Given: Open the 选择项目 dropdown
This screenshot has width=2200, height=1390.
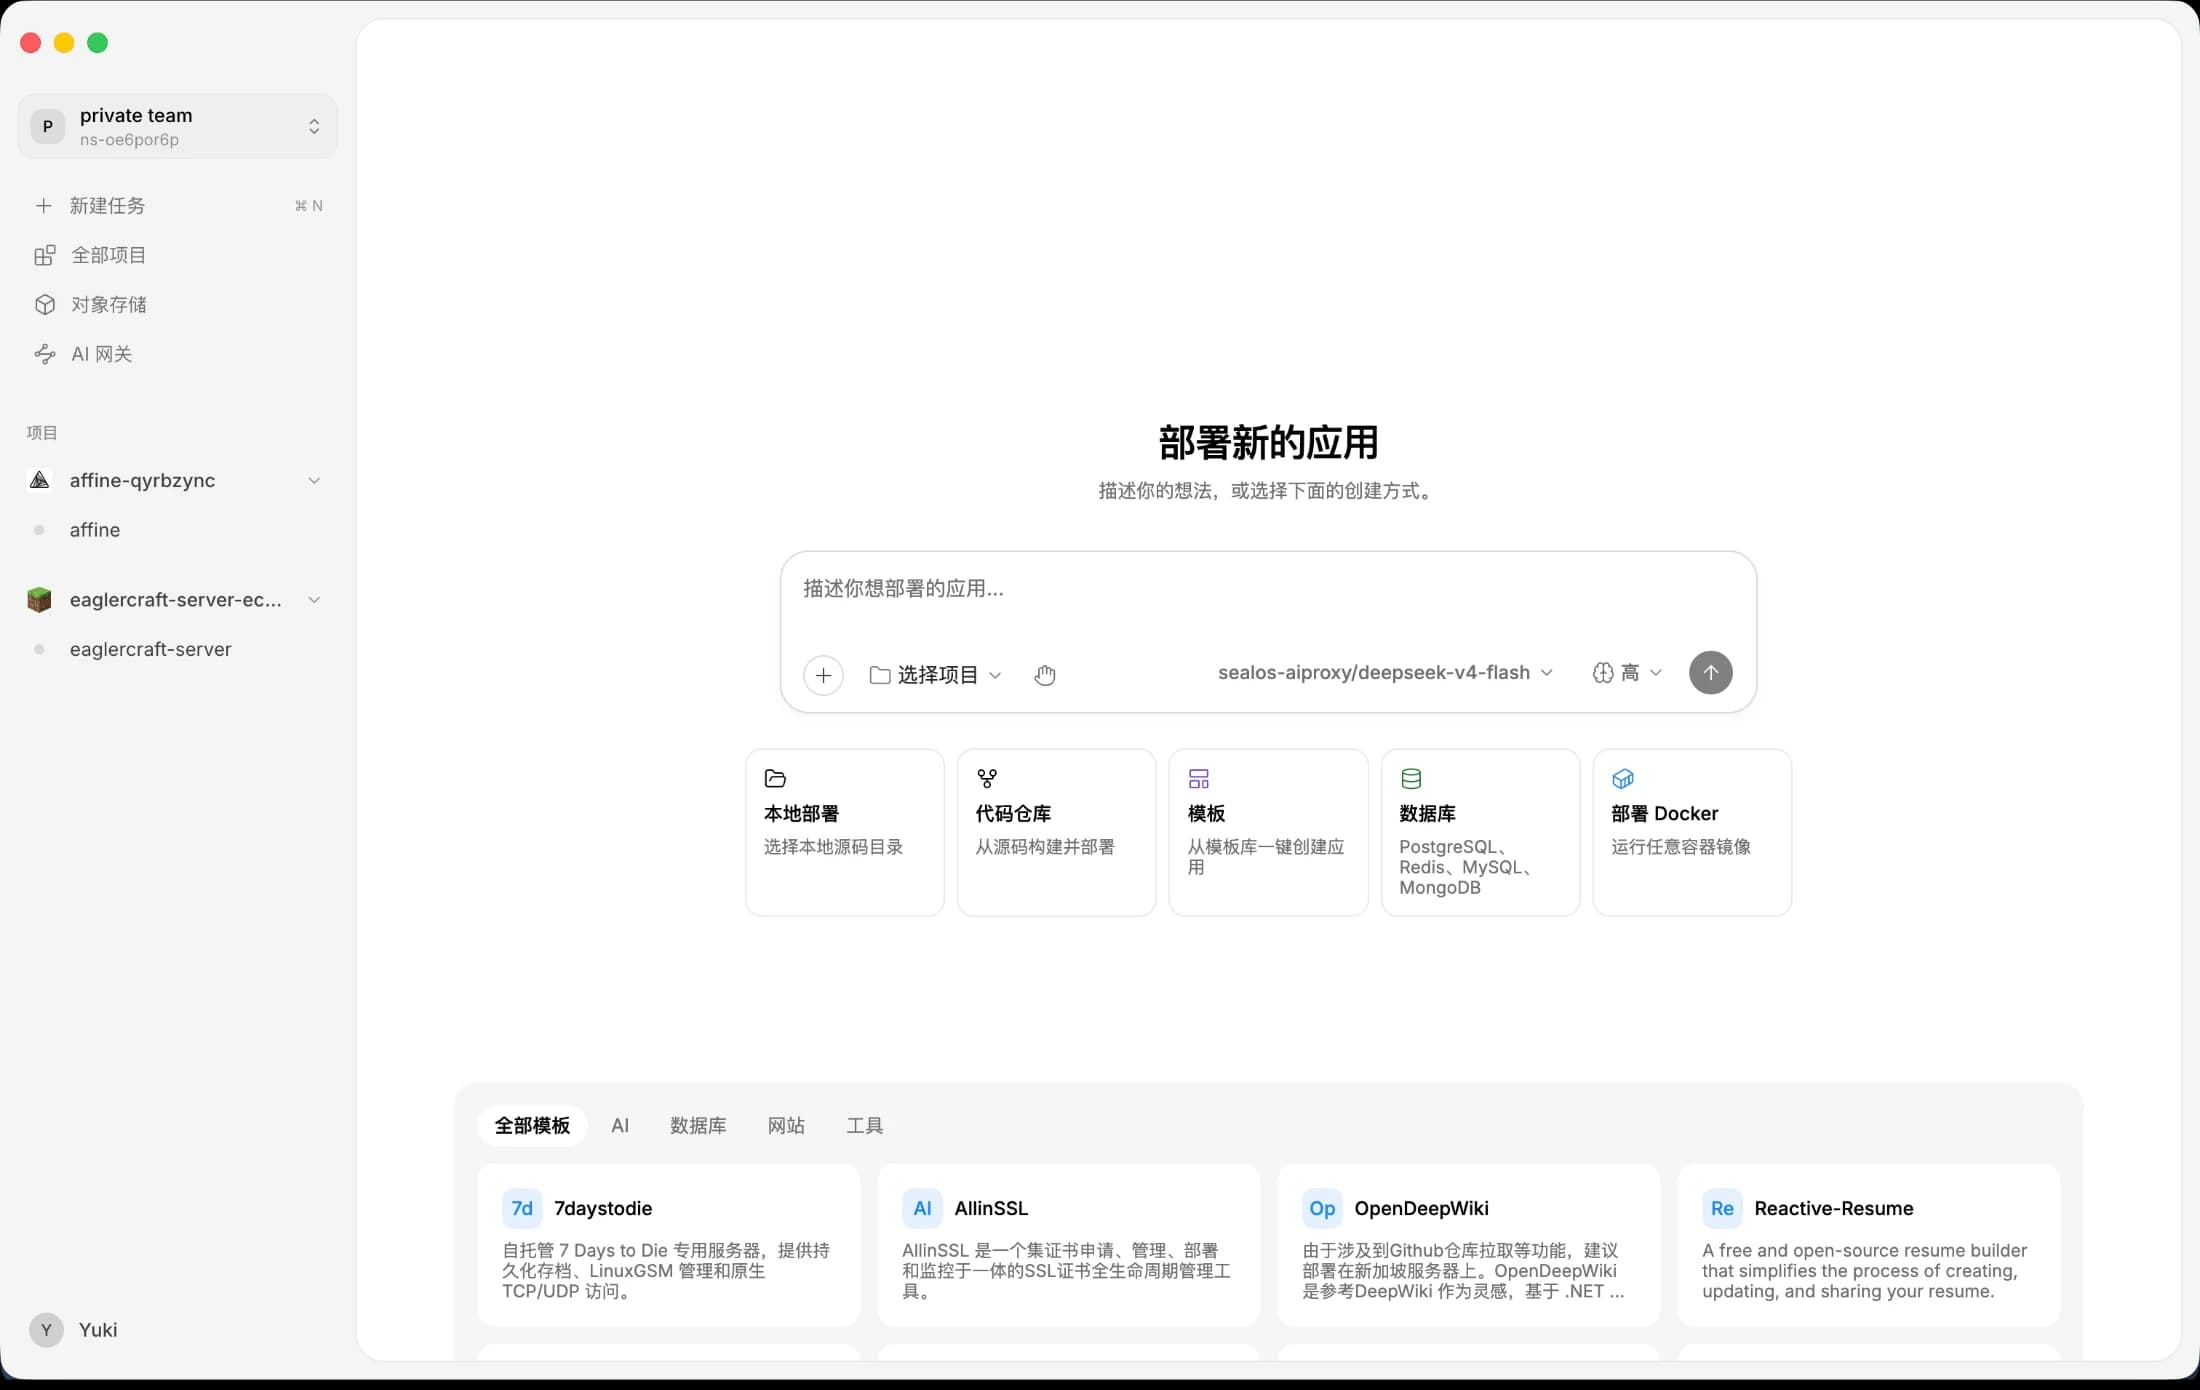Looking at the screenshot, I should point(935,675).
